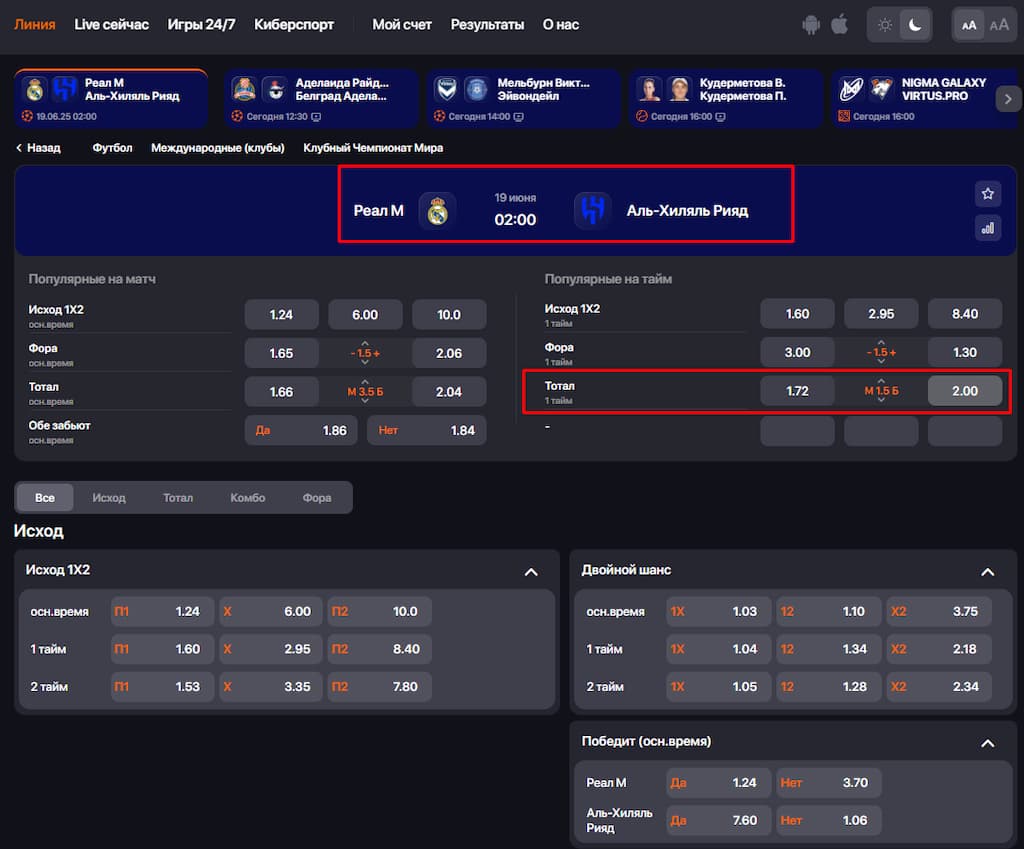
Task: Pick осн.время 12 double chance 1.10
Action: point(829,611)
